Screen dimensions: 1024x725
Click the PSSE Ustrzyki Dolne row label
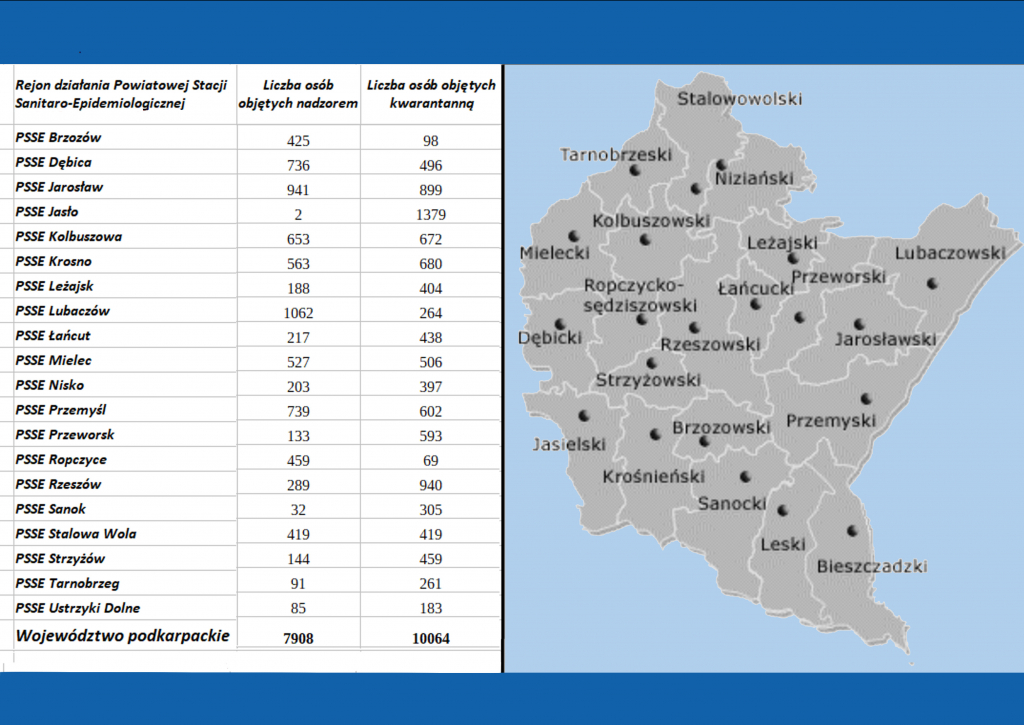pos(78,608)
